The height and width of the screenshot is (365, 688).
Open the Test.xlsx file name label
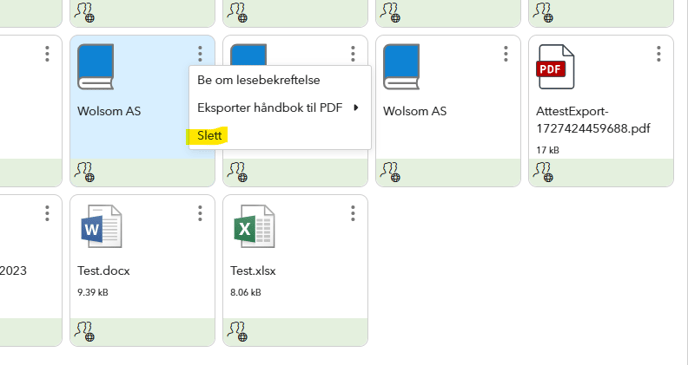coord(253,271)
